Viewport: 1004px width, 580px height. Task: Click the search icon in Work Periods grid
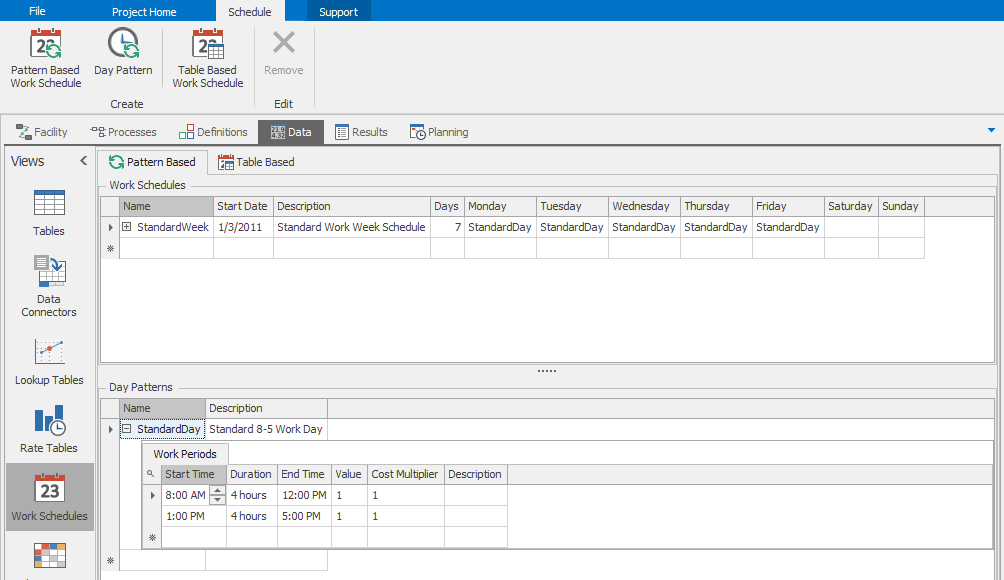pyautogui.click(x=151, y=474)
